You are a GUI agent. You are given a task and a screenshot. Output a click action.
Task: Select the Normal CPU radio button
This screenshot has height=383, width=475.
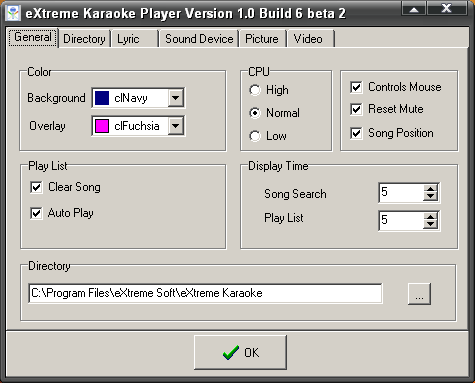[255, 113]
